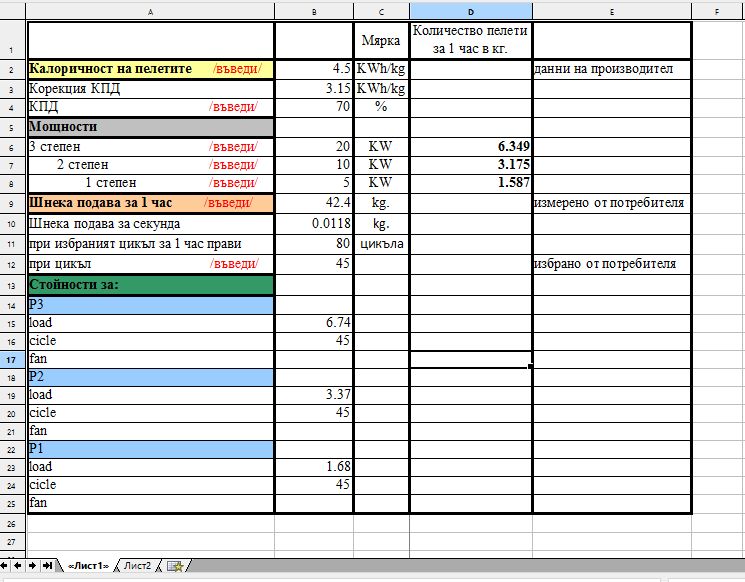Click the select-all corner box above row 1
745x582 pixels.
[13, 11]
